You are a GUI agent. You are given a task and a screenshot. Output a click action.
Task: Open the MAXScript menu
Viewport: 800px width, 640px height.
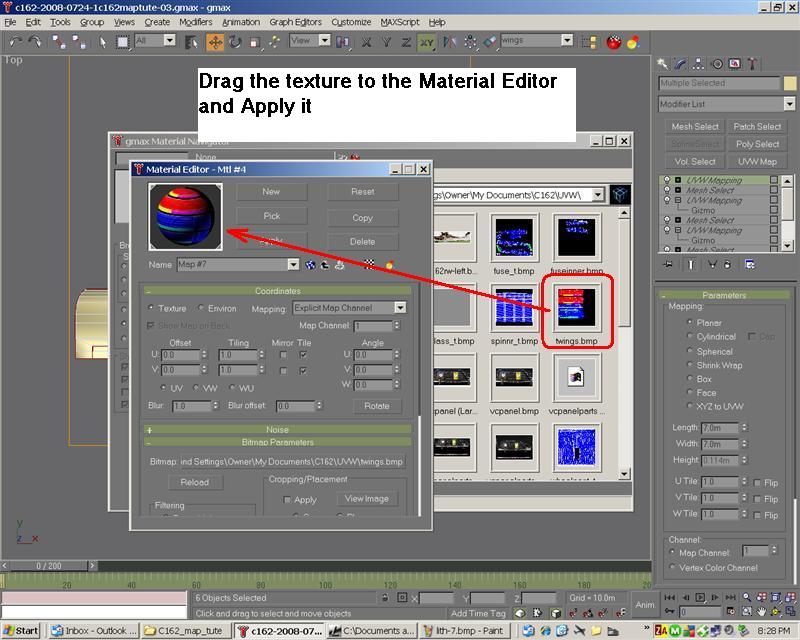tap(399, 22)
